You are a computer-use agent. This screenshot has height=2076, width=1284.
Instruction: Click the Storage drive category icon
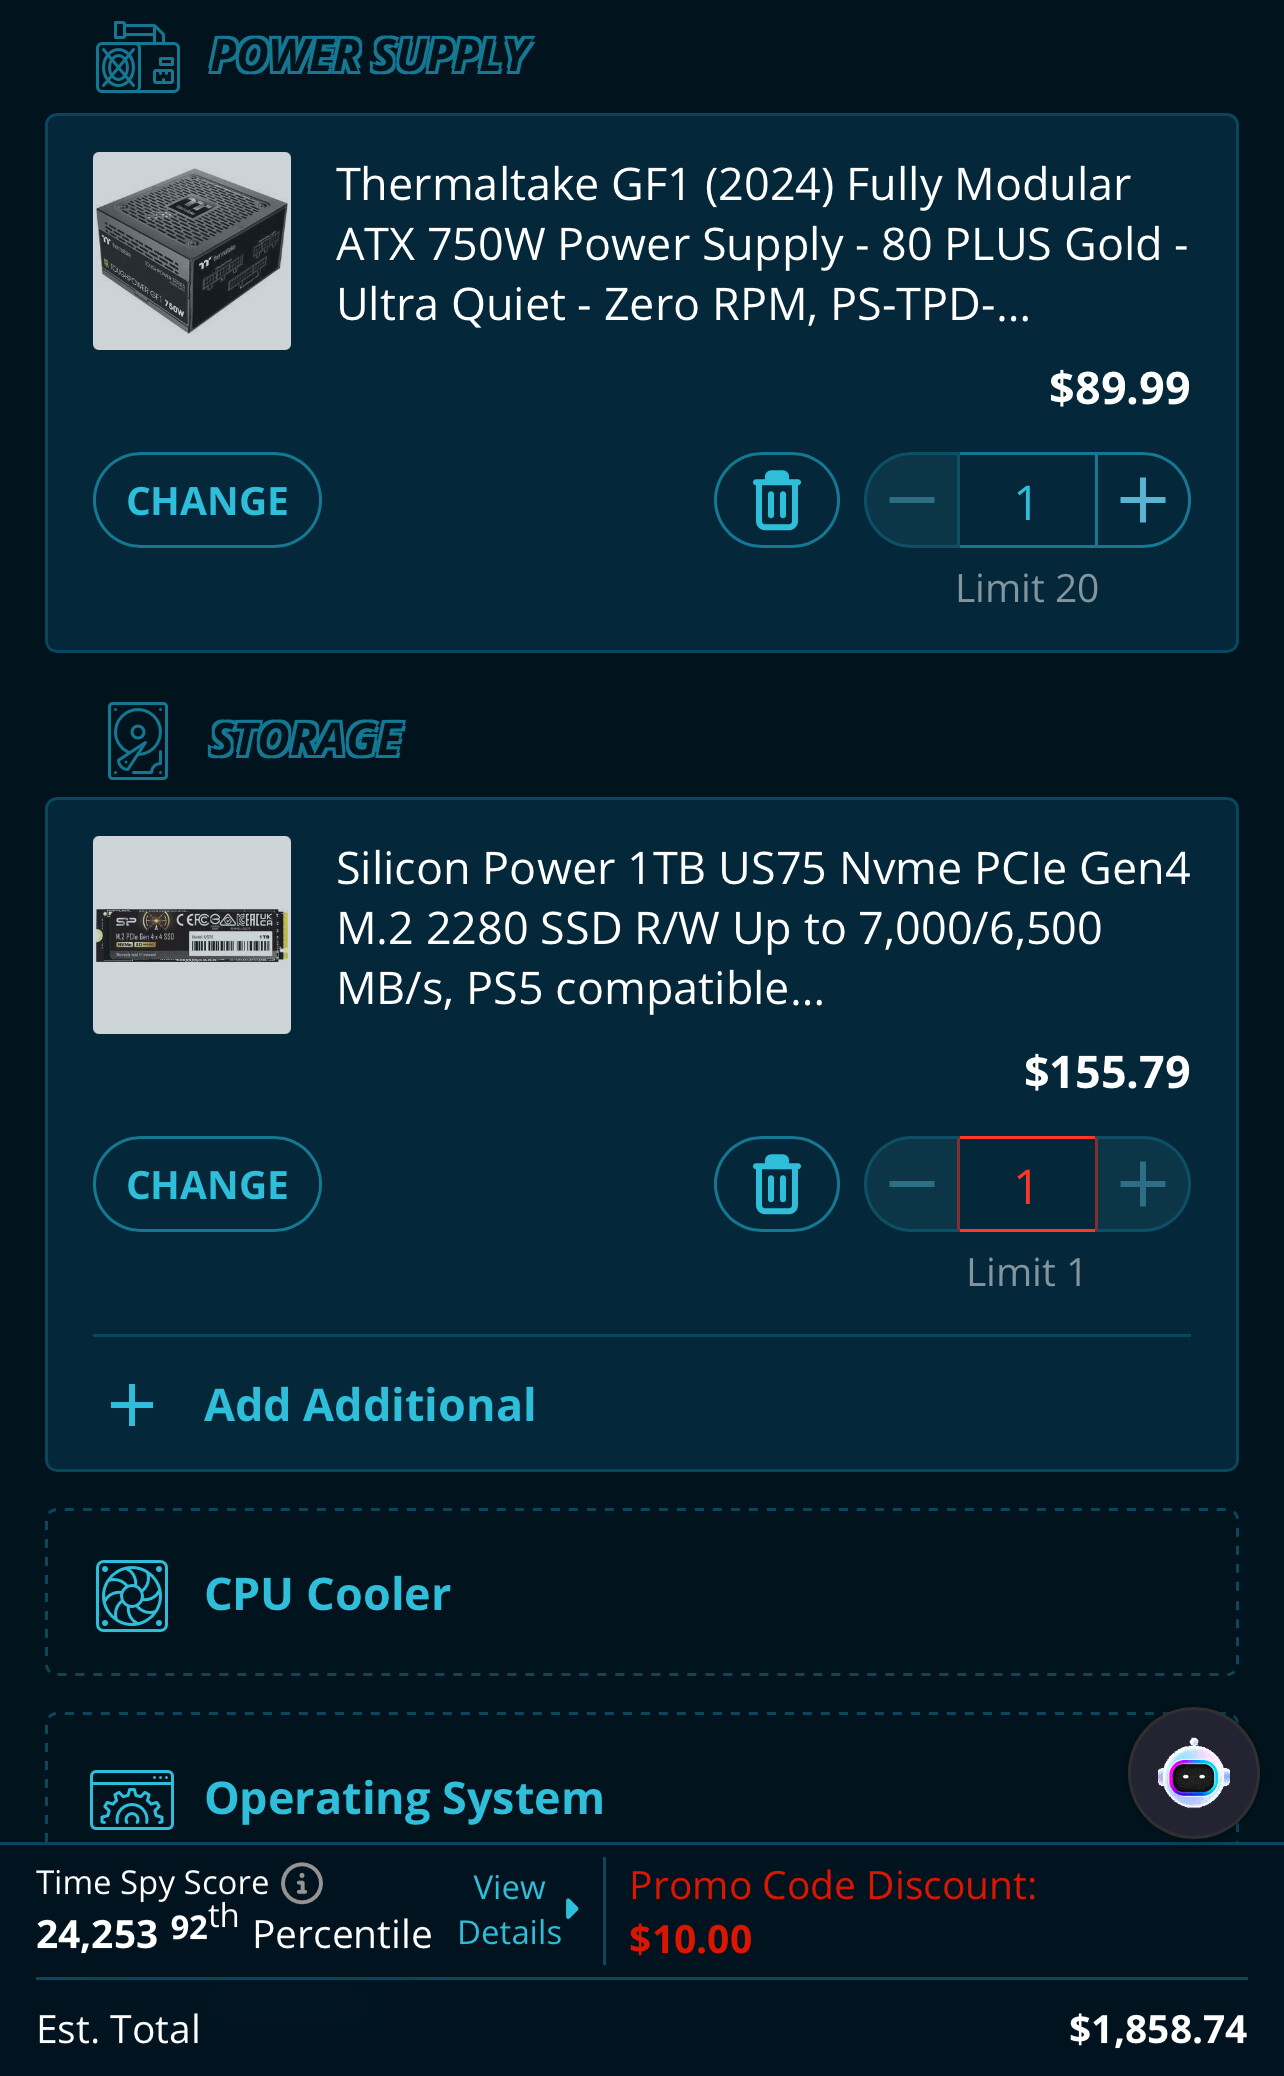pos(138,741)
